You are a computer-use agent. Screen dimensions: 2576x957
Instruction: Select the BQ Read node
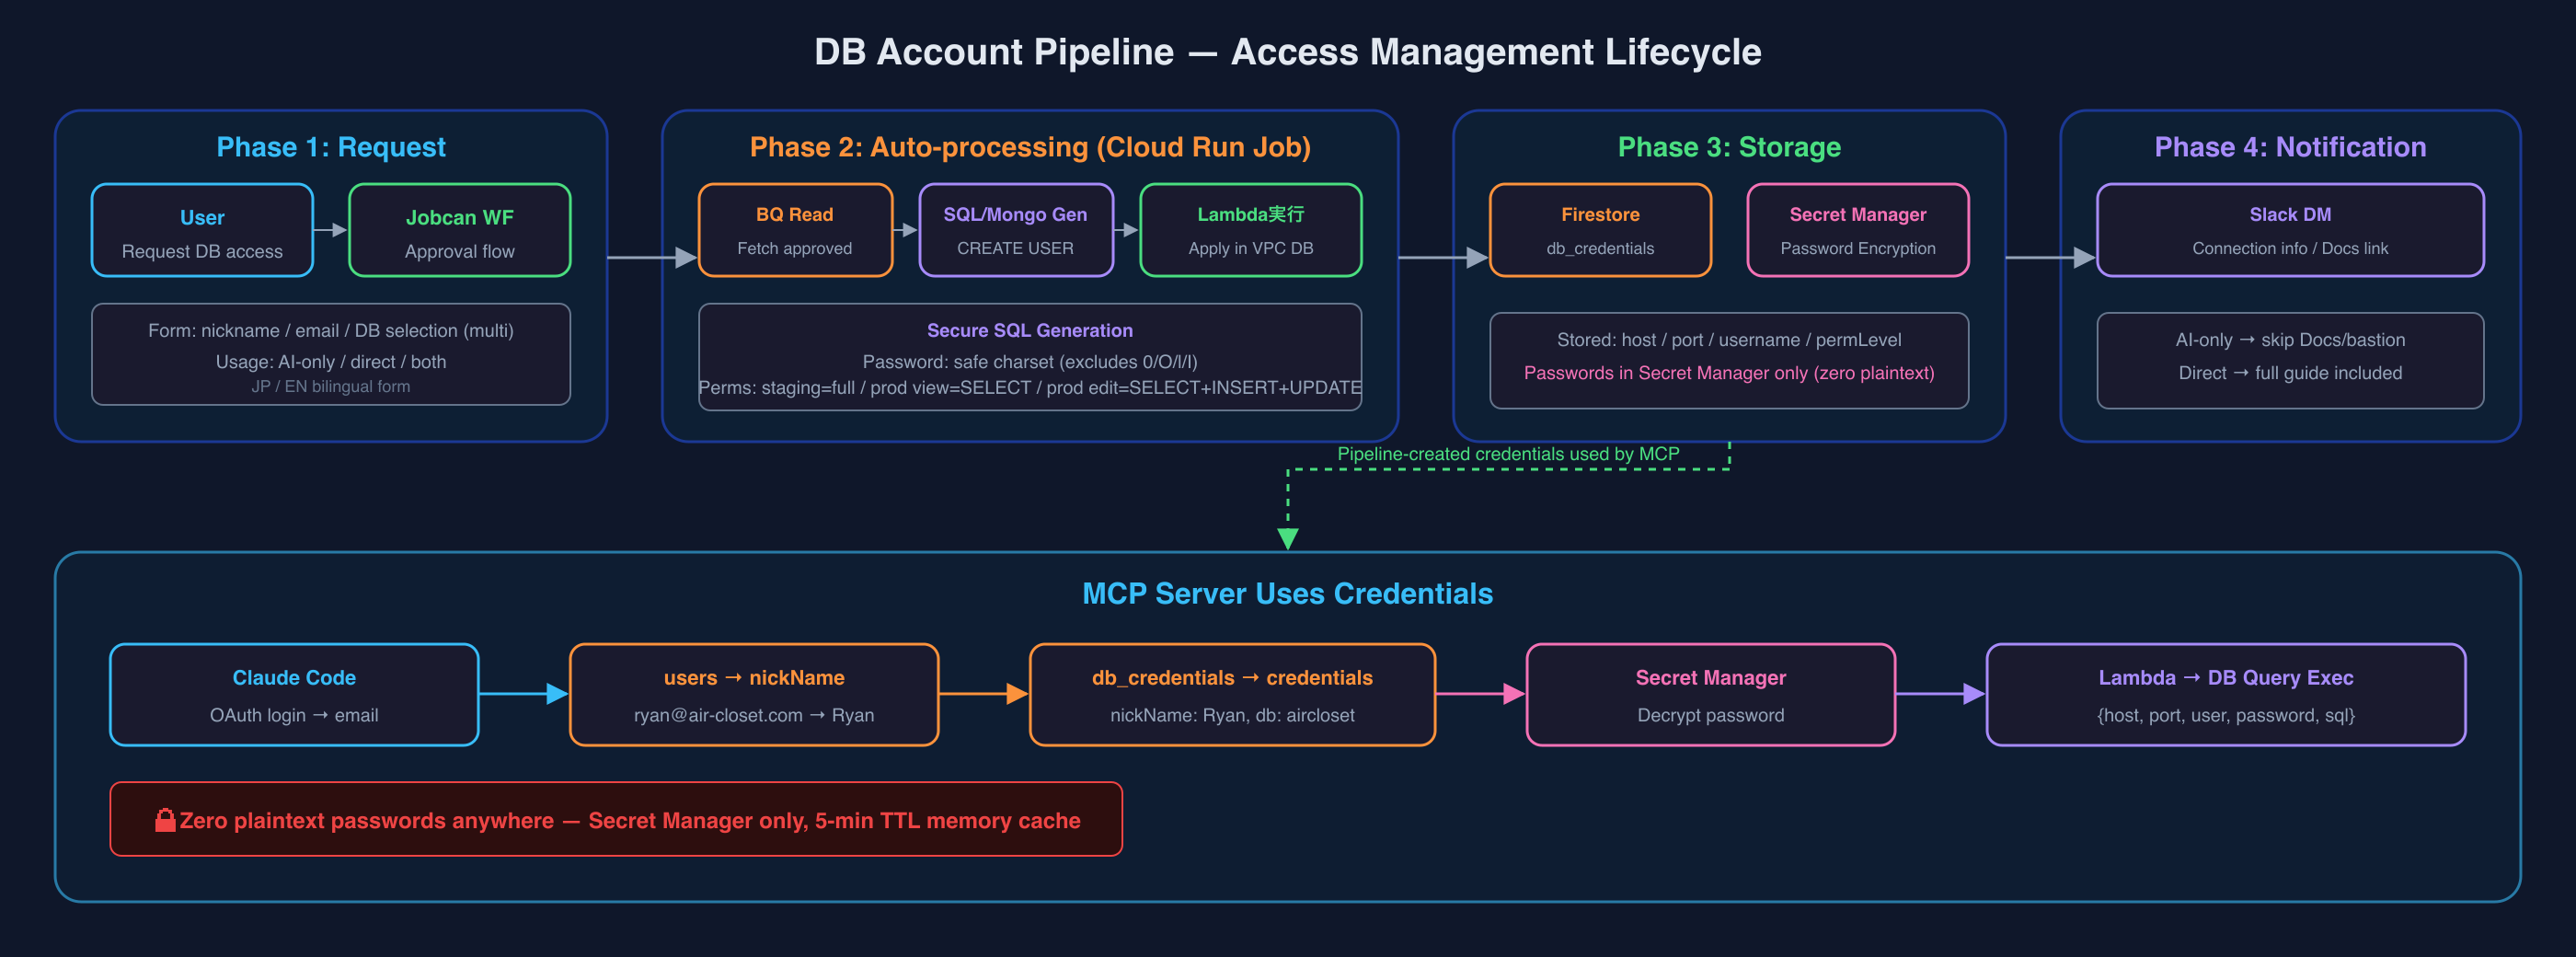(x=795, y=230)
